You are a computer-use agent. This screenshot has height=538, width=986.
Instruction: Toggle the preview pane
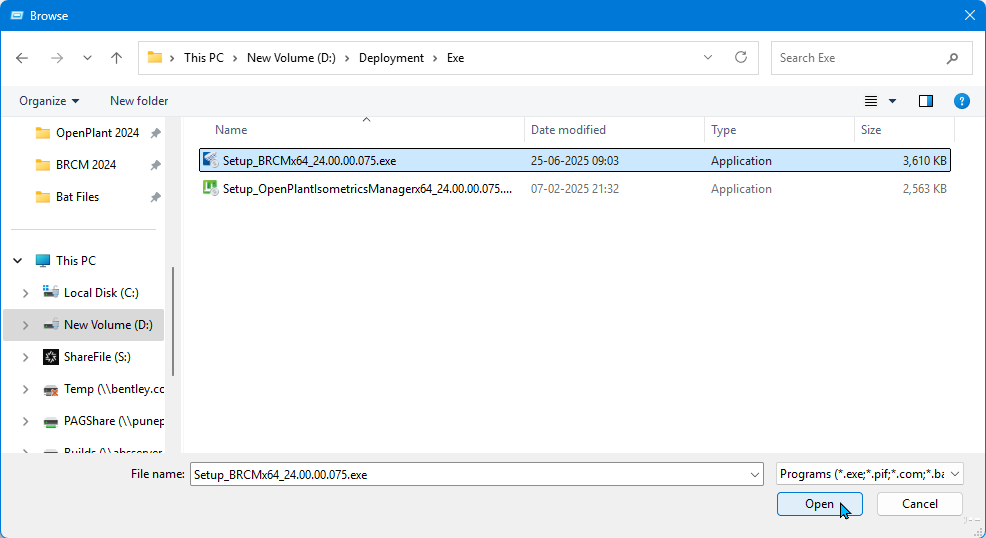pyautogui.click(x=926, y=101)
